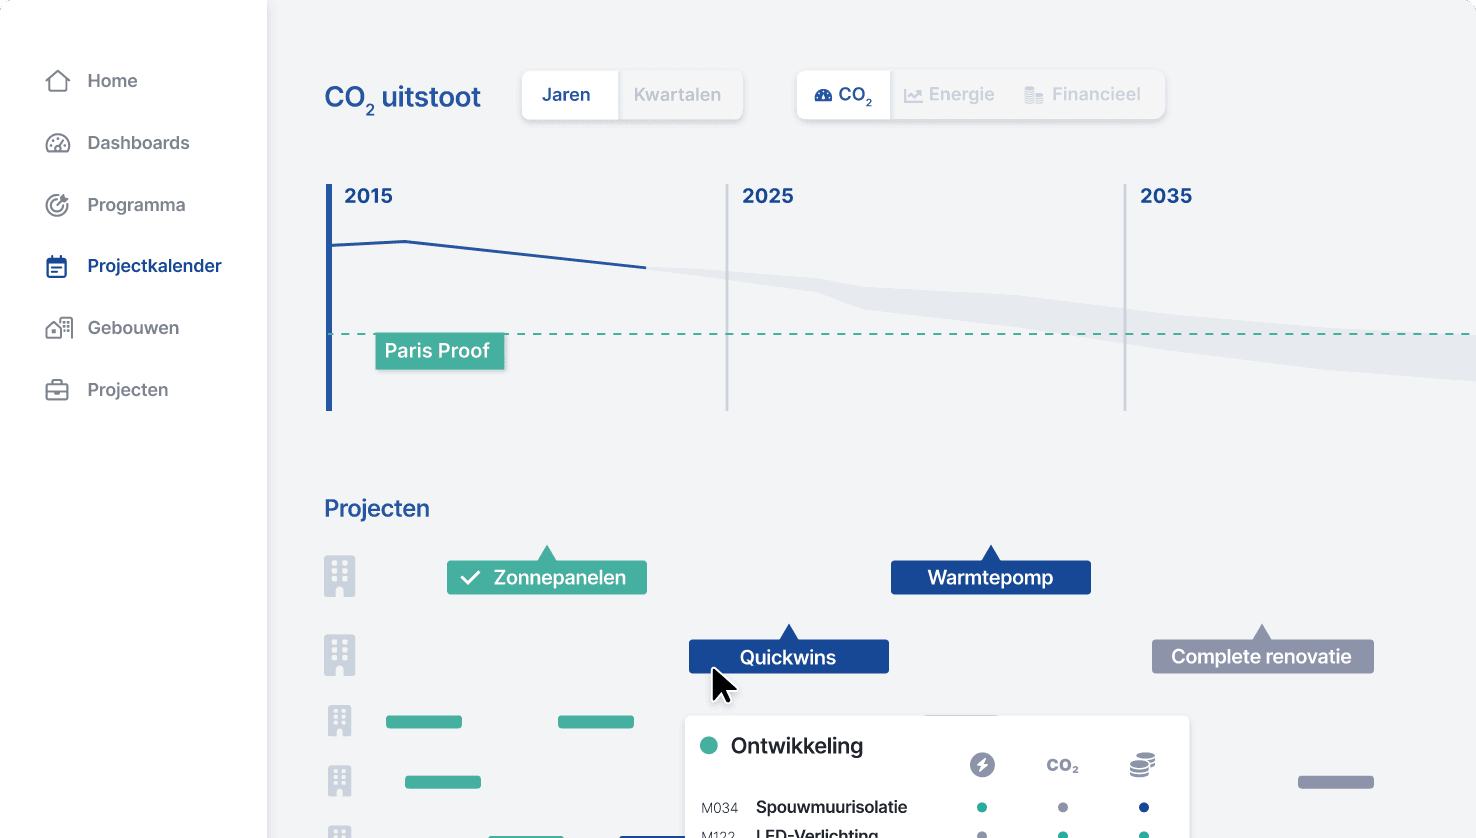Click the Projecten briefcase icon
This screenshot has width=1476, height=838.
[x=57, y=390]
